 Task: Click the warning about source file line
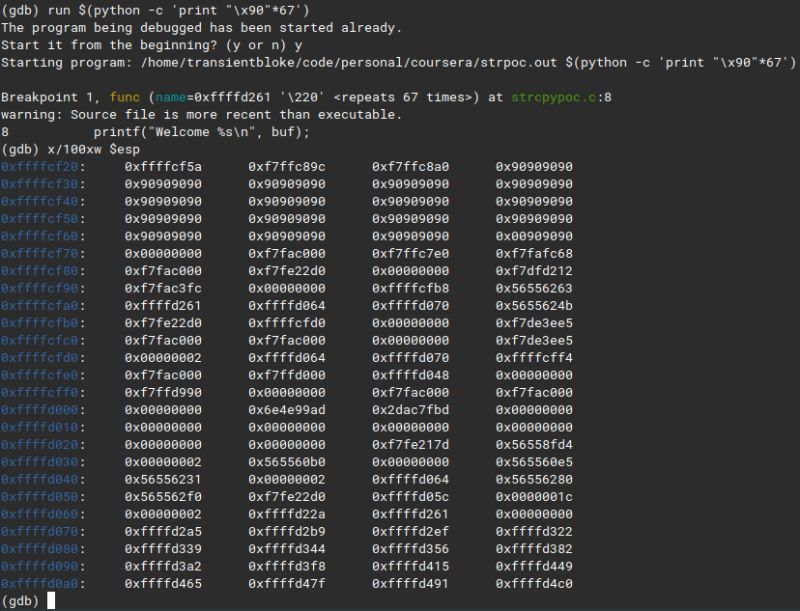tap(202, 114)
